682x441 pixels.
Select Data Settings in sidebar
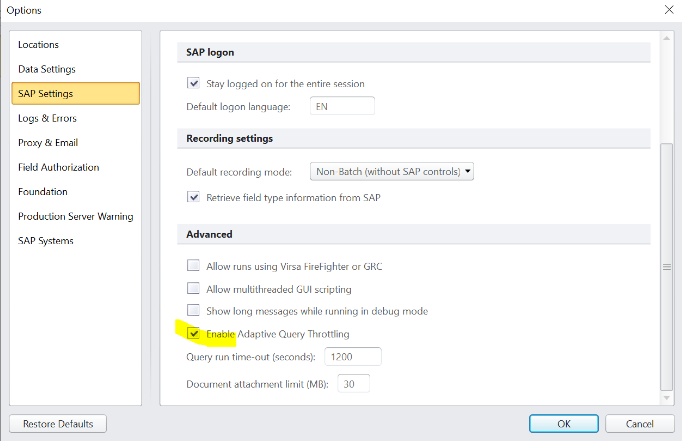point(46,69)
